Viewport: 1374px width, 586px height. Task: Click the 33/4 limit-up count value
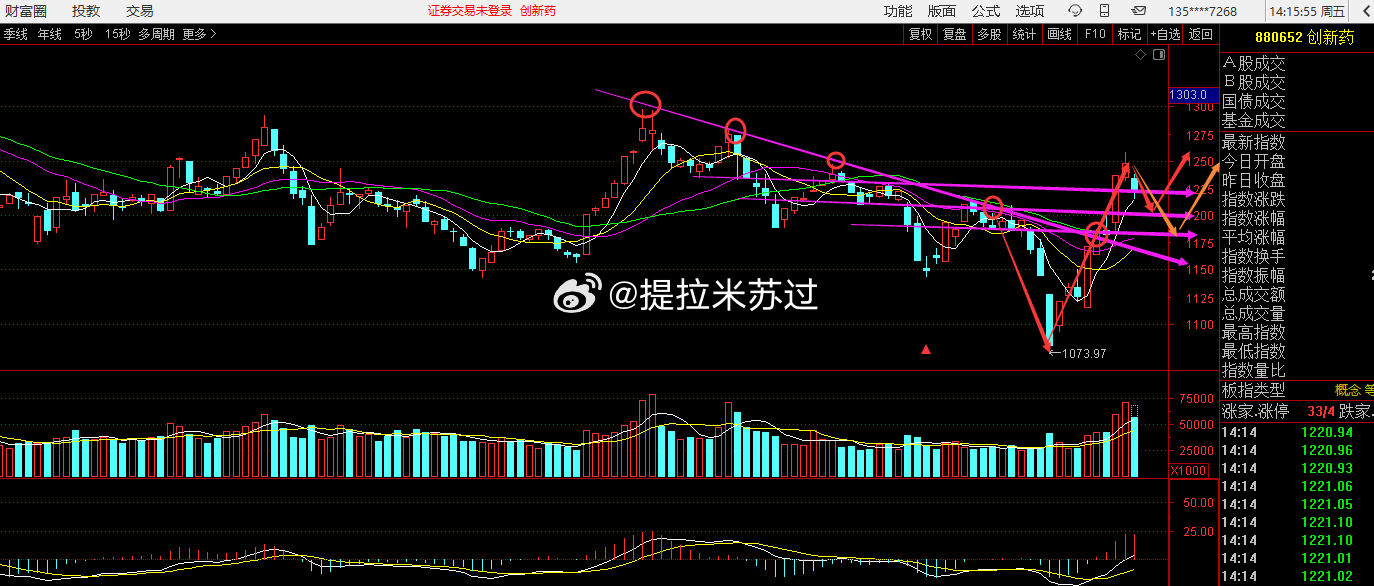(x=1320, y=411)
